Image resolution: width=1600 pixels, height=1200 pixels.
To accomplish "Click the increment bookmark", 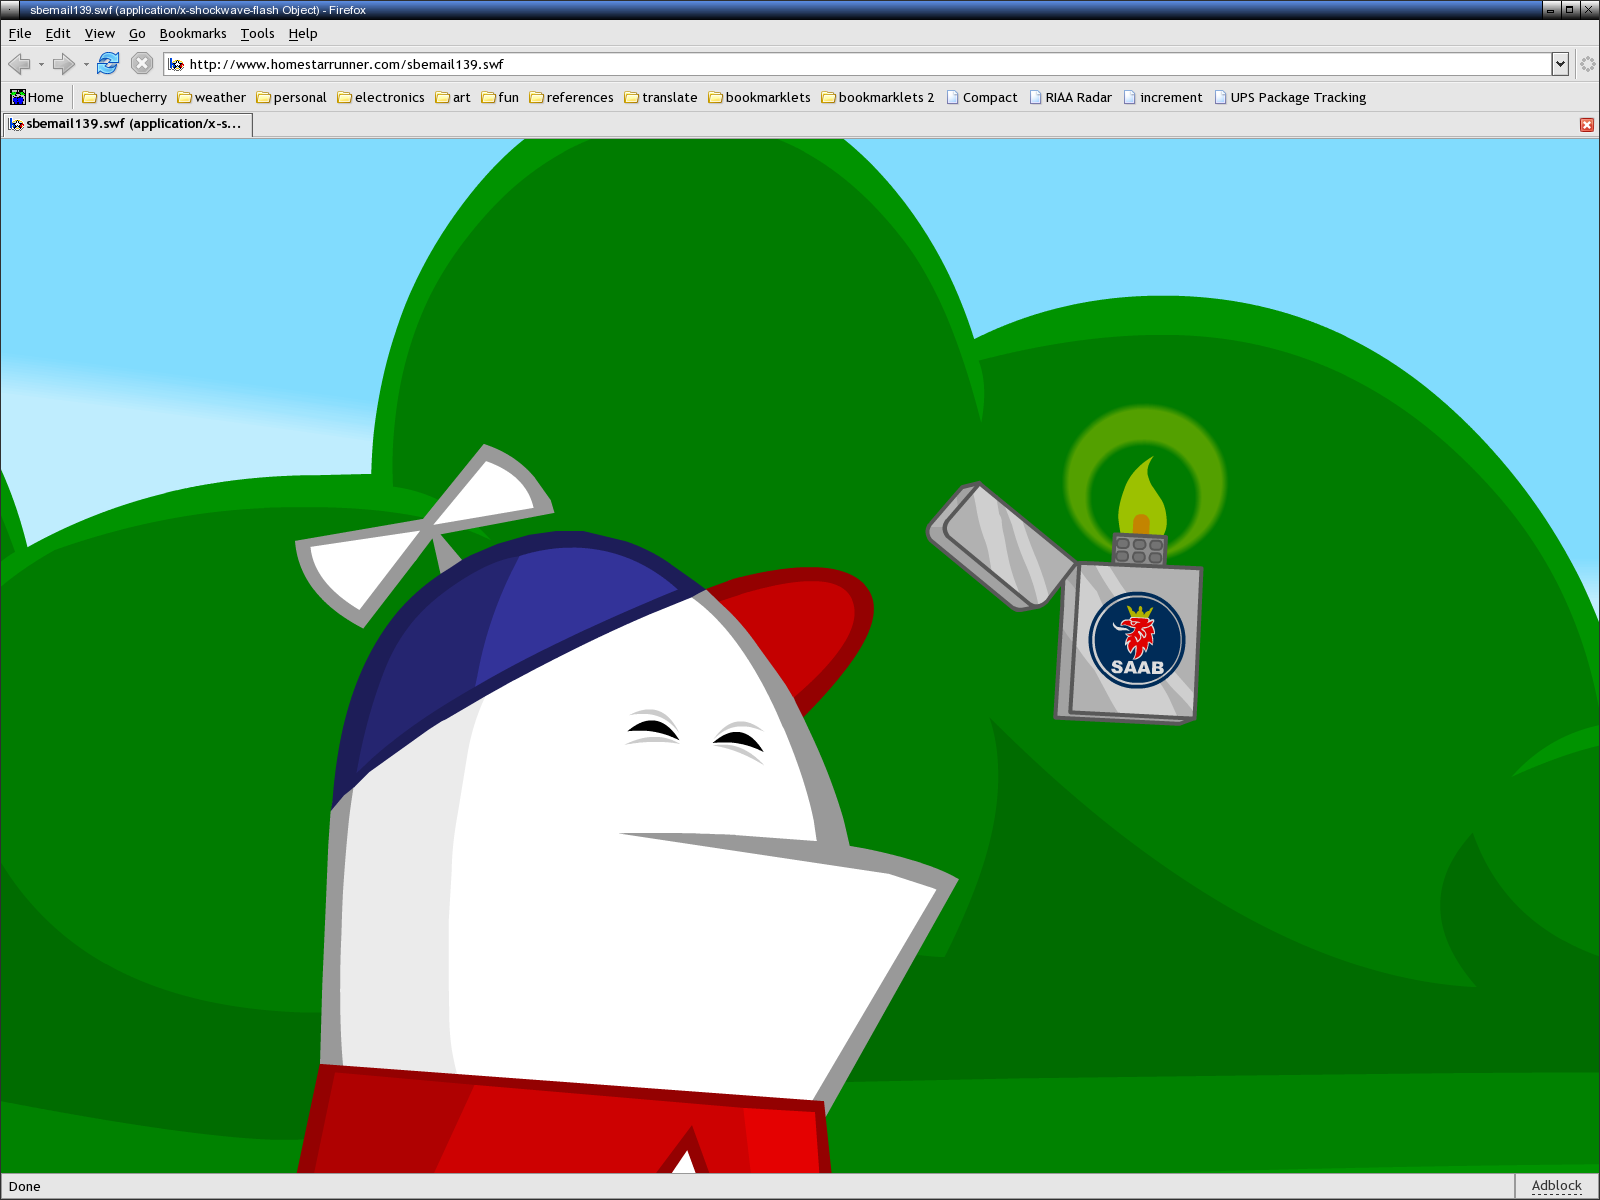I will [1163, 97].
